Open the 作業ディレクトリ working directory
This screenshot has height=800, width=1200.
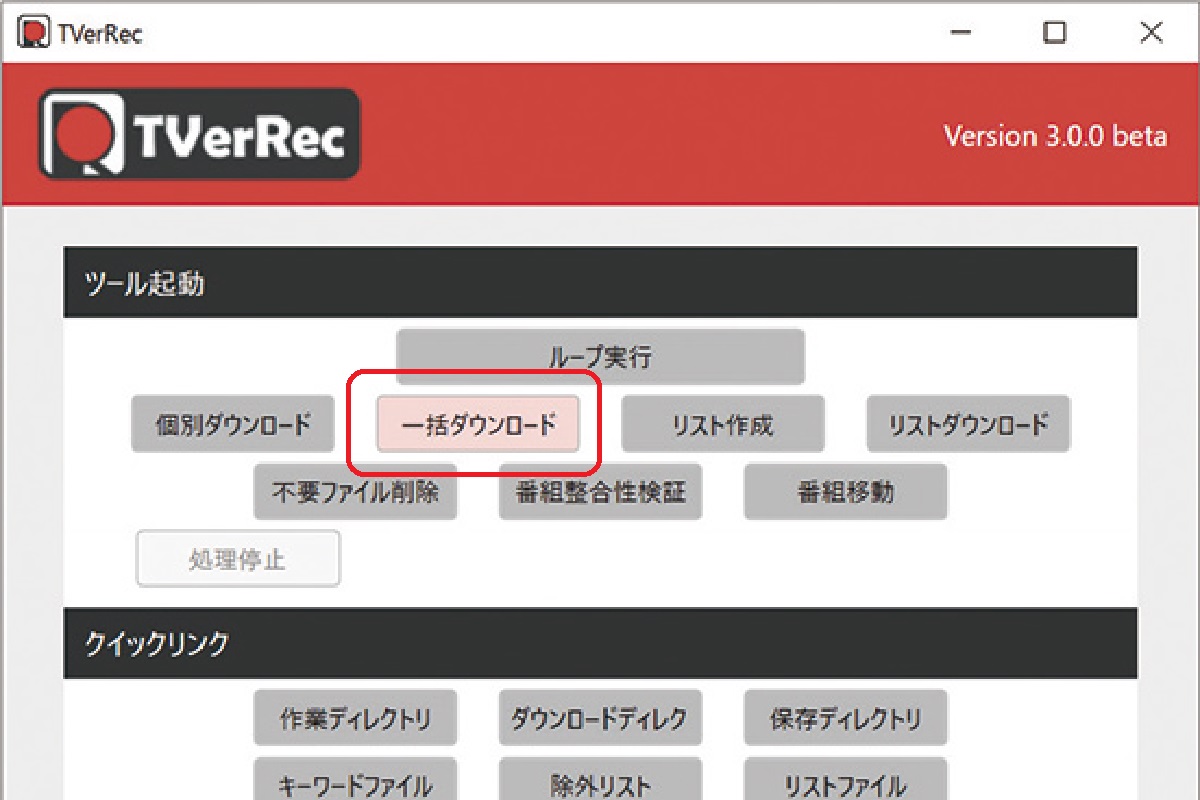point(356,718)
